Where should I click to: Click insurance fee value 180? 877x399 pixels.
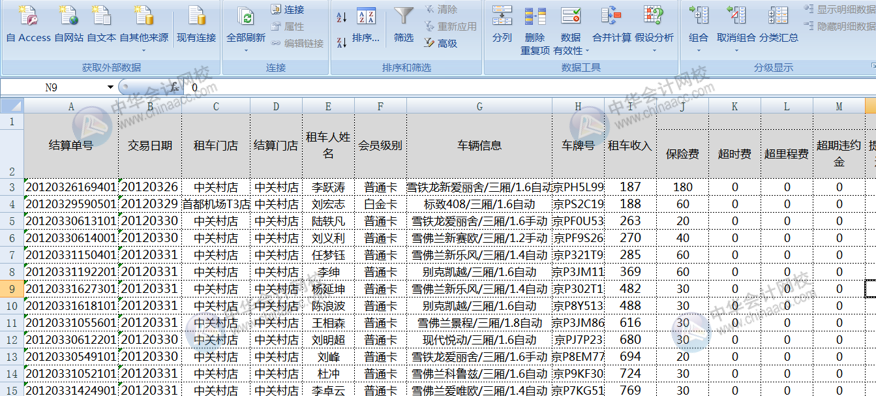[683, 187]
